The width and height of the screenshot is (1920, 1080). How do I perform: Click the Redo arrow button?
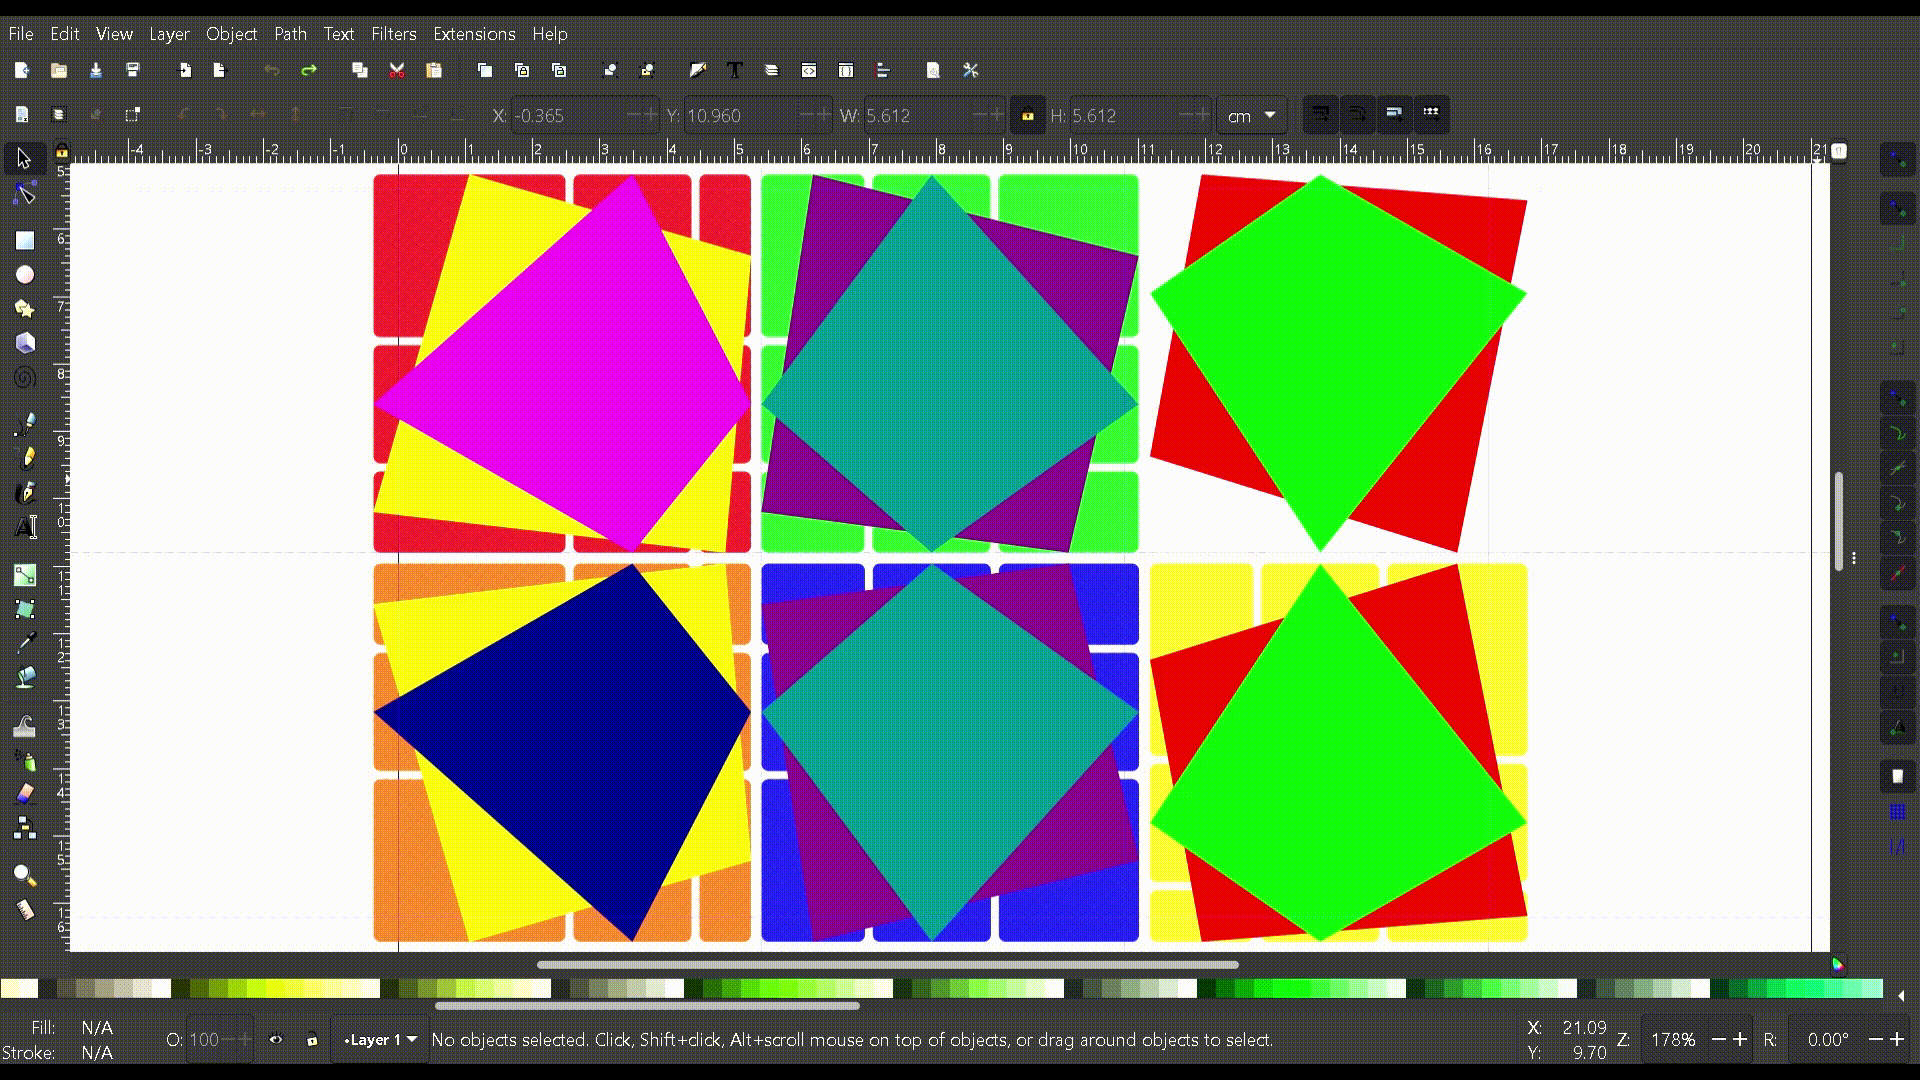point(309,70)
